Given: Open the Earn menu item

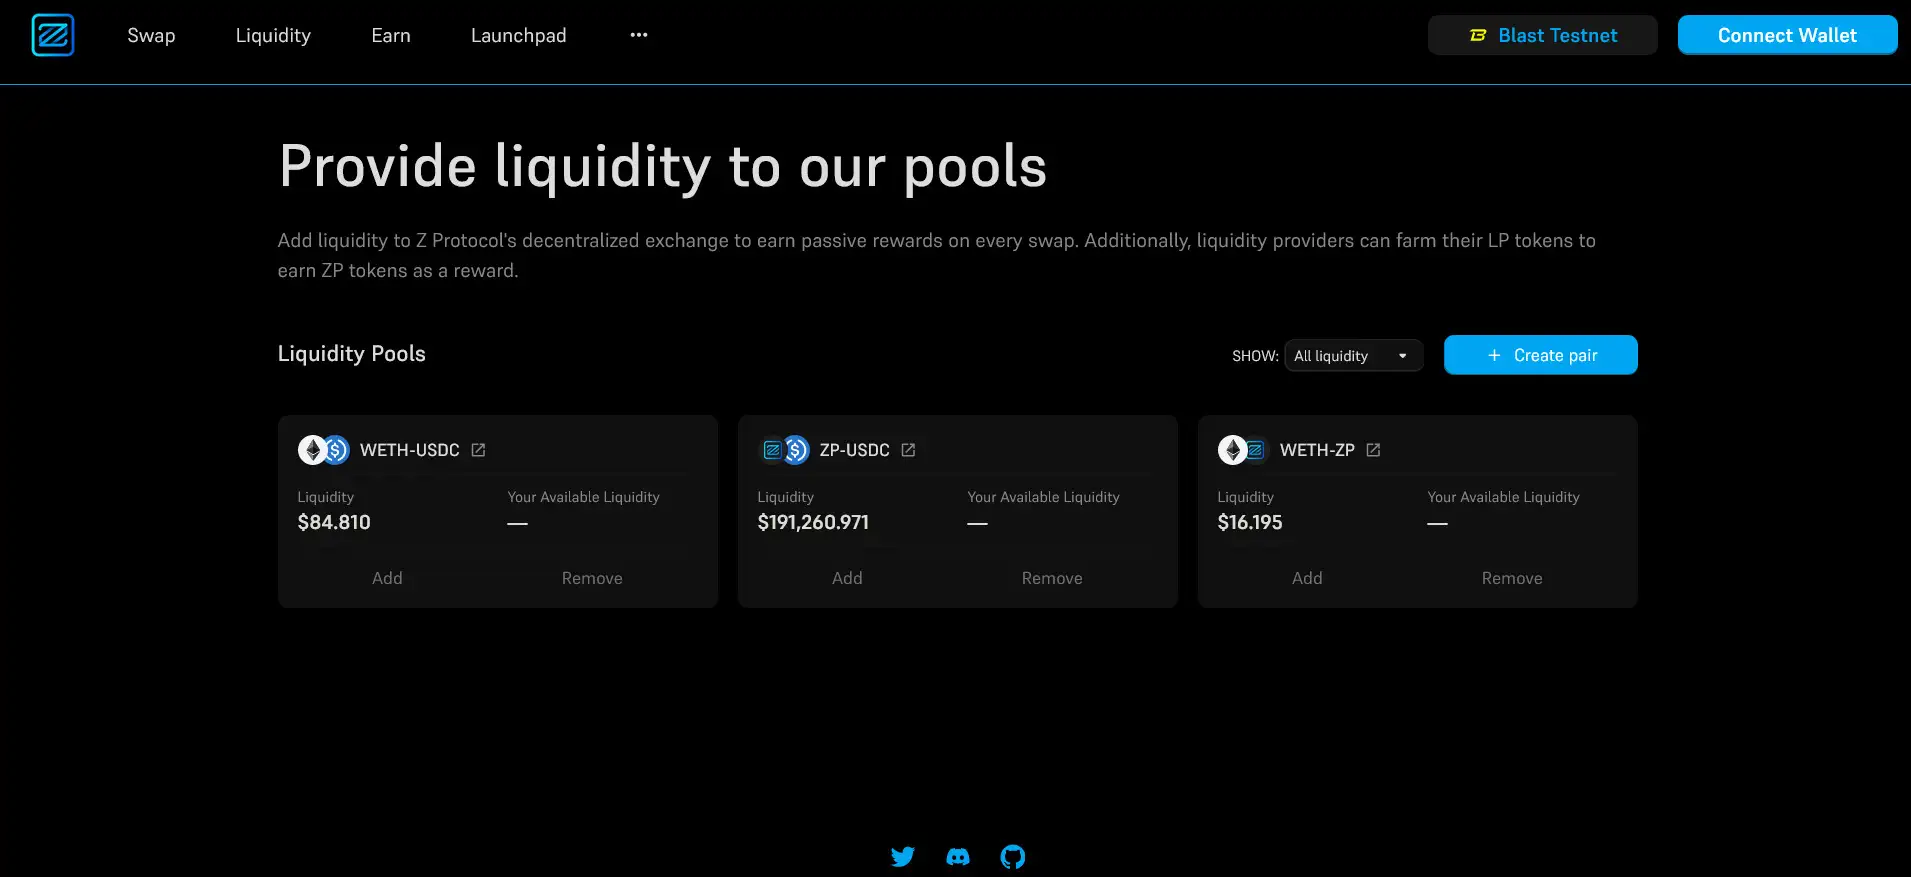Looking at the screenshot, I should [390, 35].
